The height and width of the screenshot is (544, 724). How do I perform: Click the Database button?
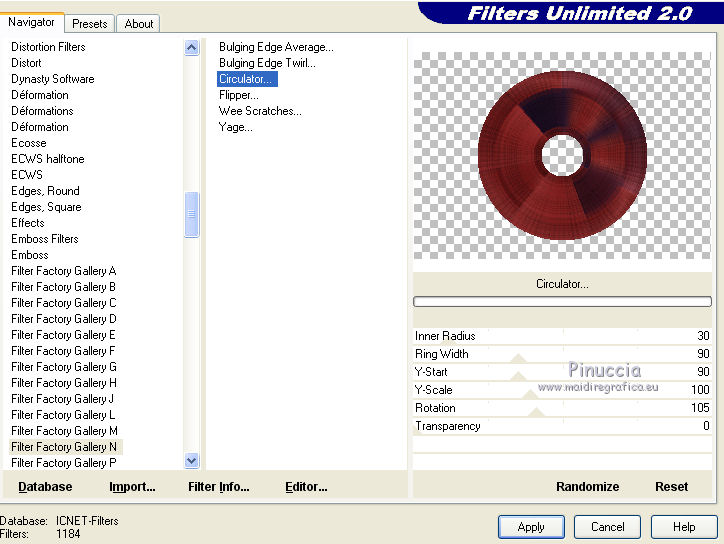coord(45,487)
